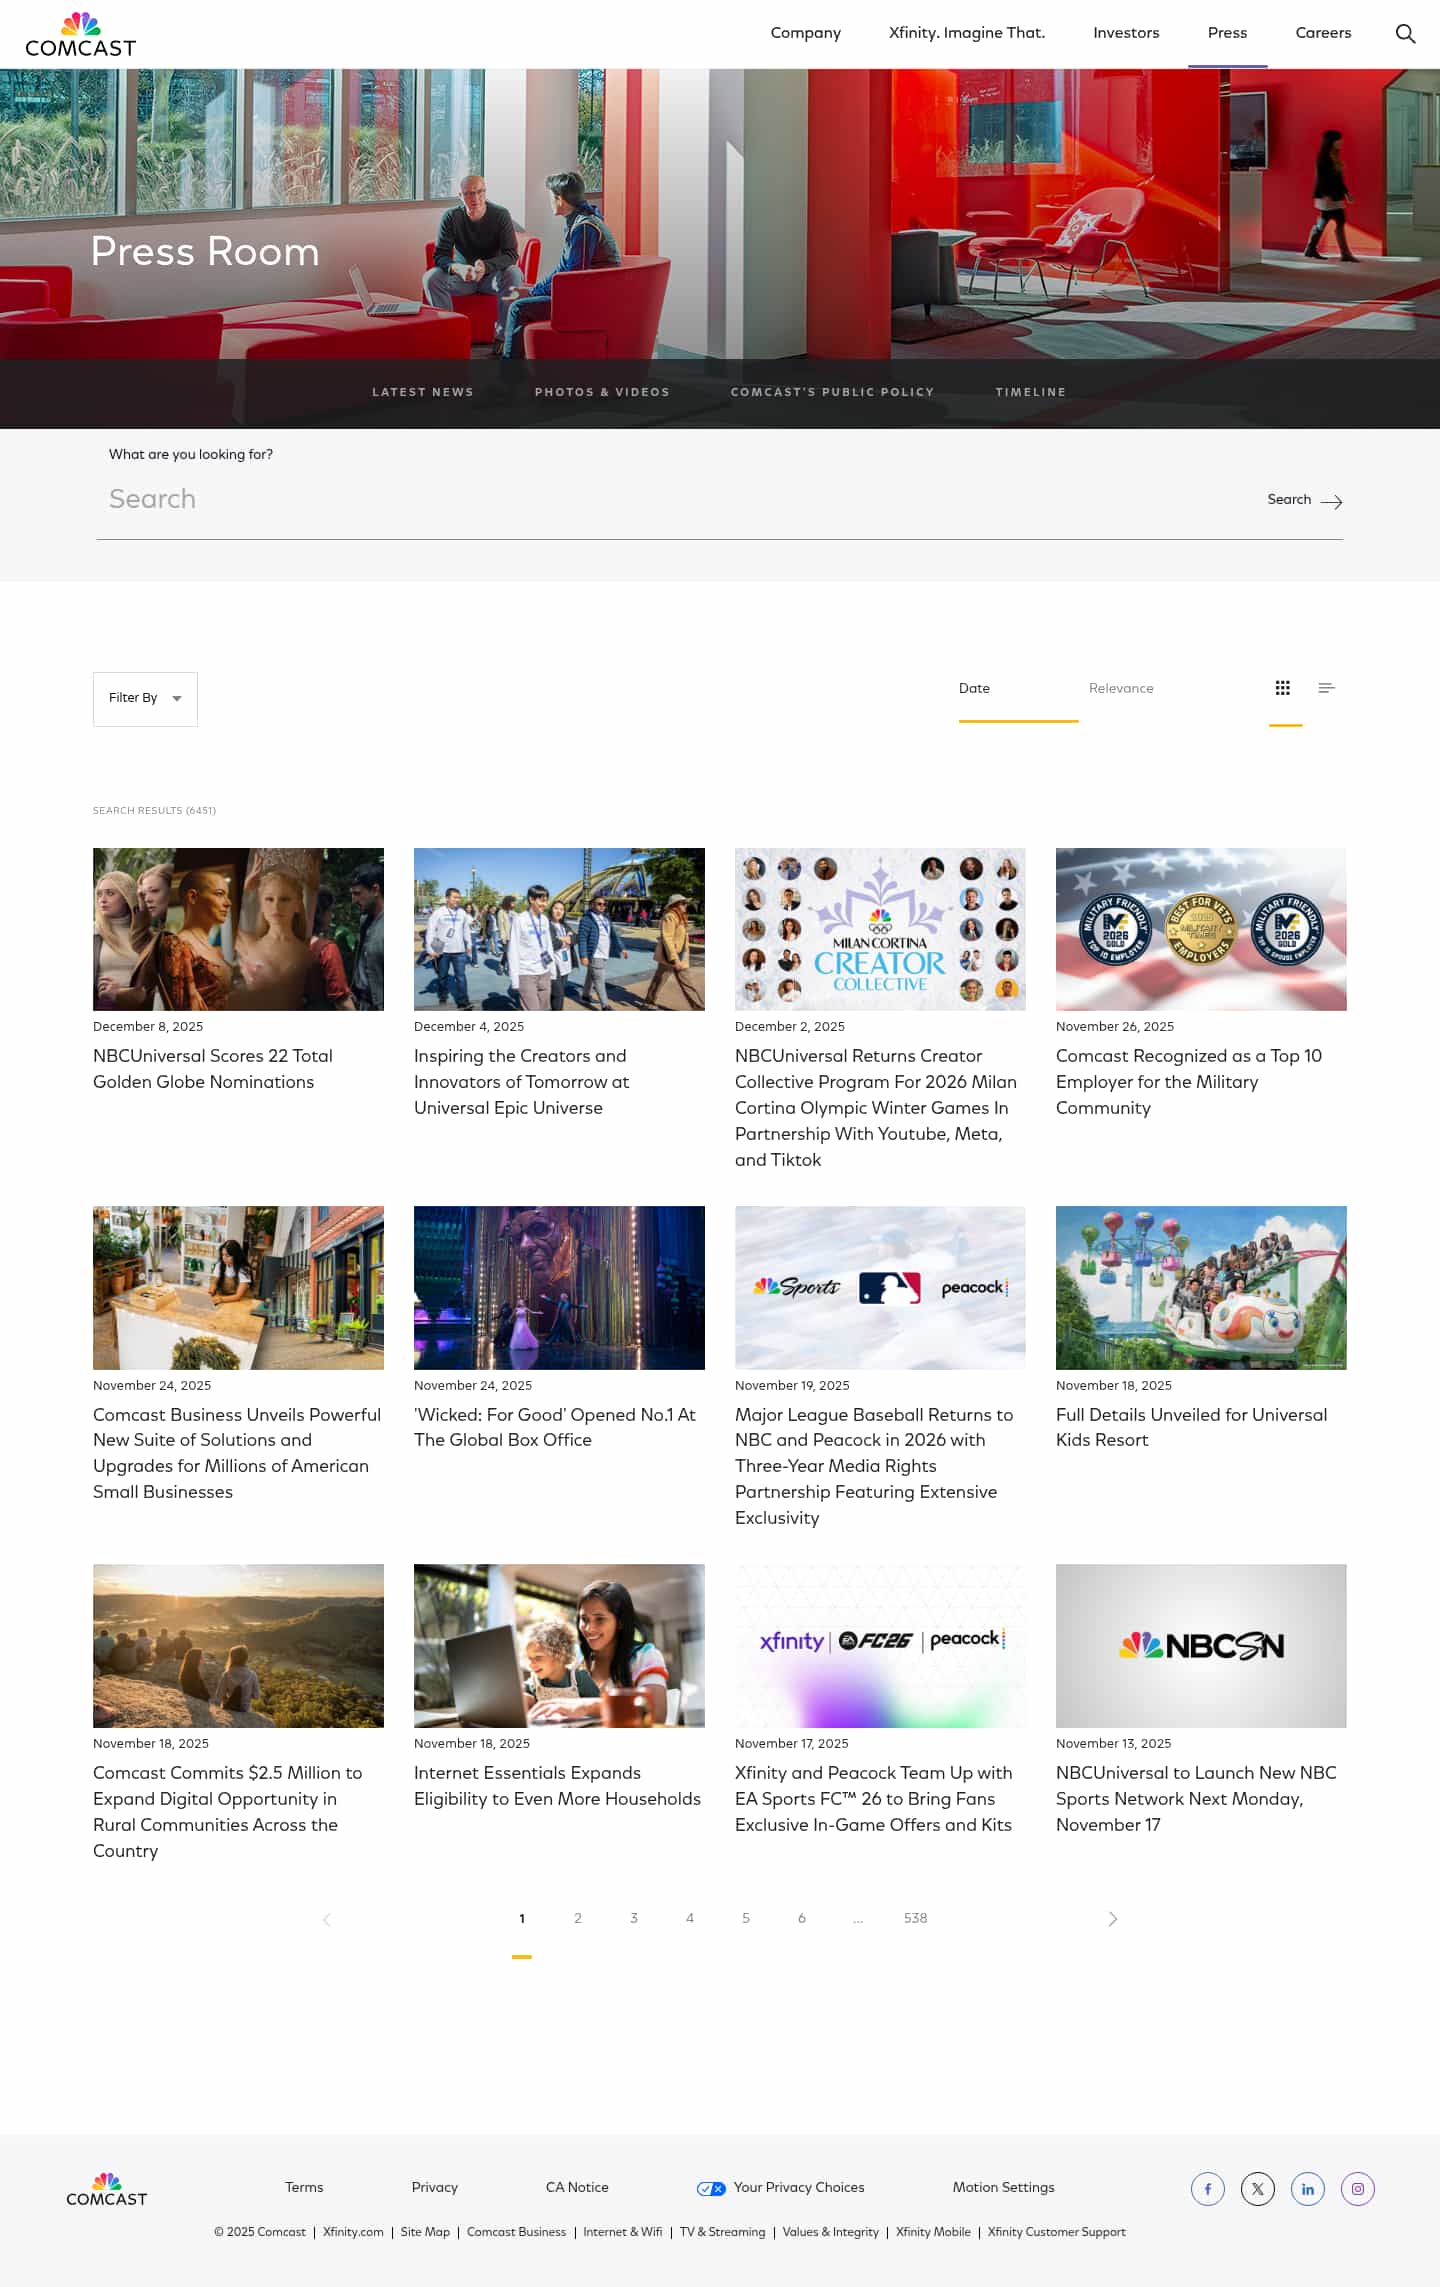Go to next results page arrow
The width and height of the screenshot is (1440, 2287).
tap(1113, 1918)
